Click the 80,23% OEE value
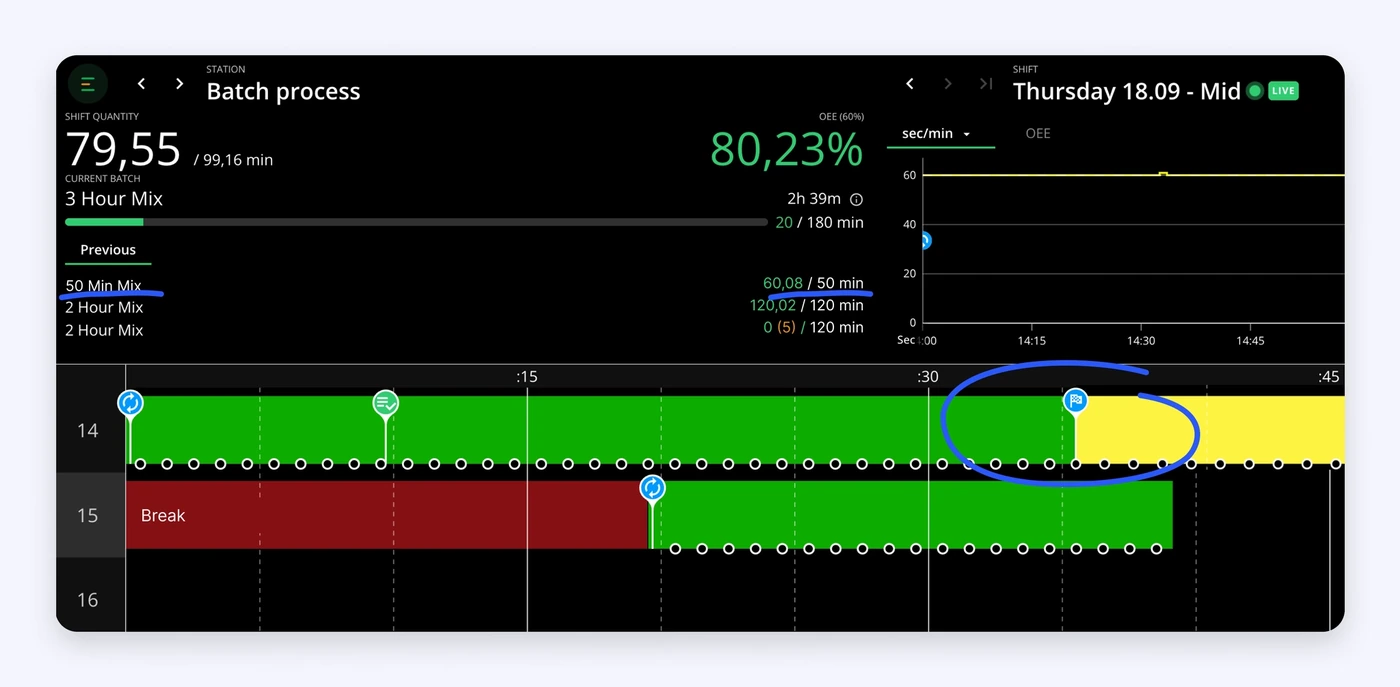Screen dimensions: 1400x687 786,150
